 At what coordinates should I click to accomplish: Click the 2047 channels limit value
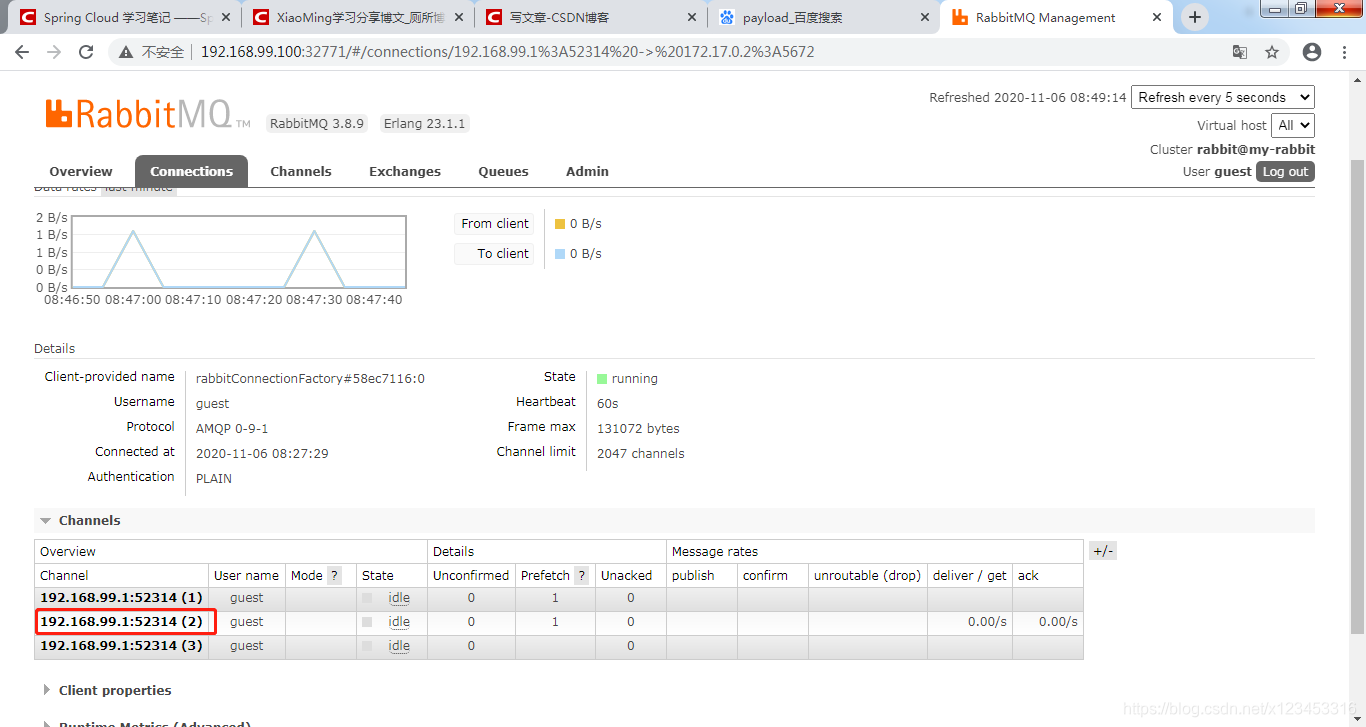(x=641, y=454)
